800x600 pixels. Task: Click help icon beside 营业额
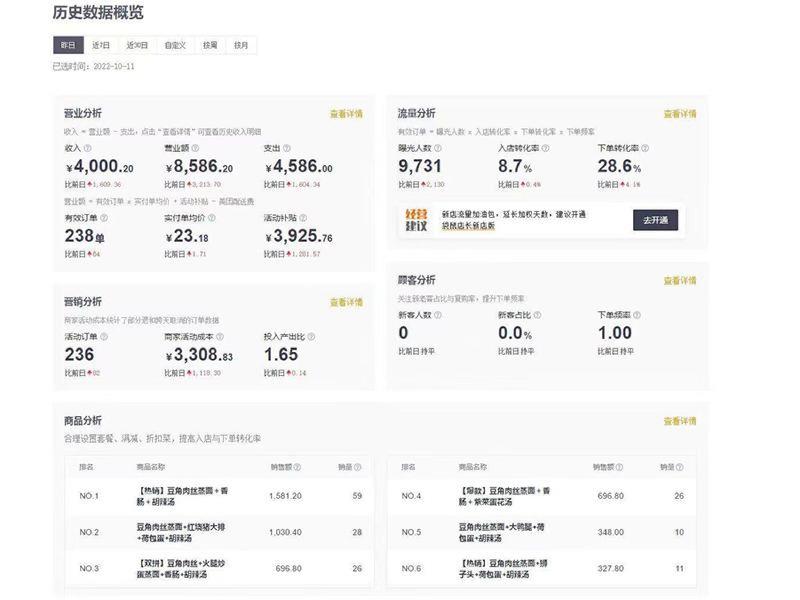195,148
